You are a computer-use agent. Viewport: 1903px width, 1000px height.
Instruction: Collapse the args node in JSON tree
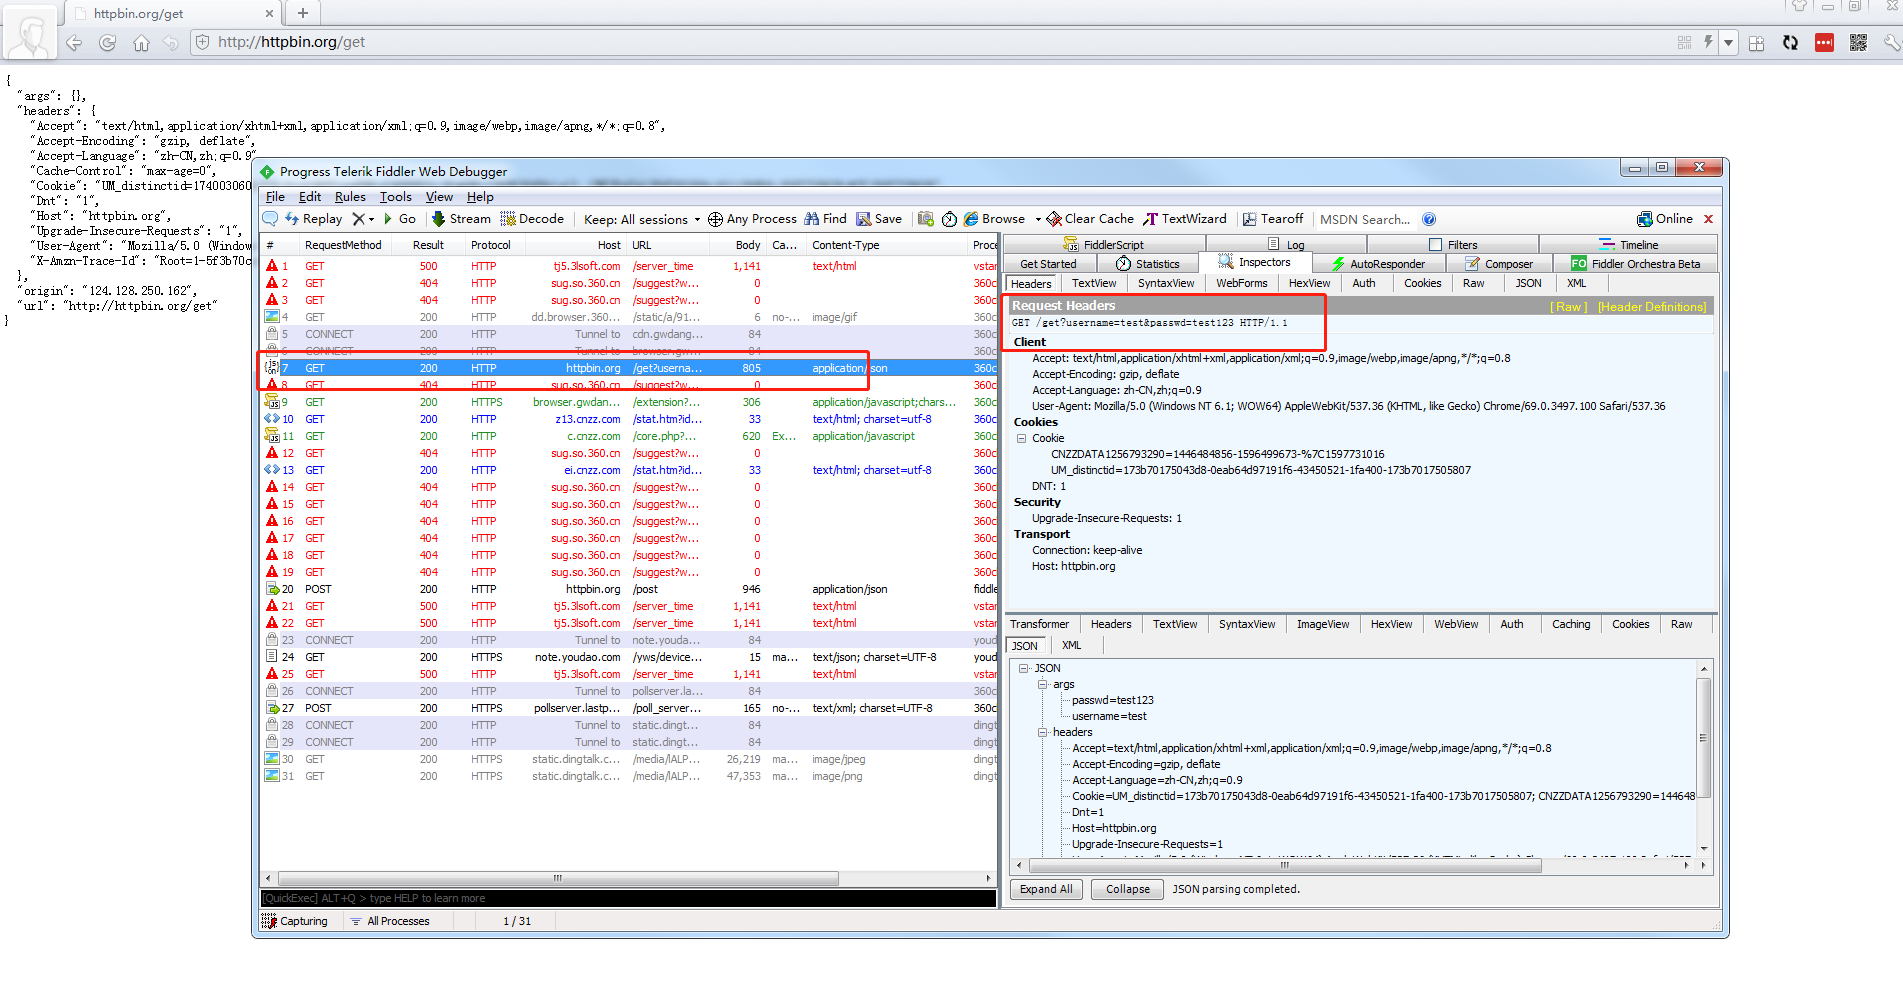click(x=1042, y=684)
